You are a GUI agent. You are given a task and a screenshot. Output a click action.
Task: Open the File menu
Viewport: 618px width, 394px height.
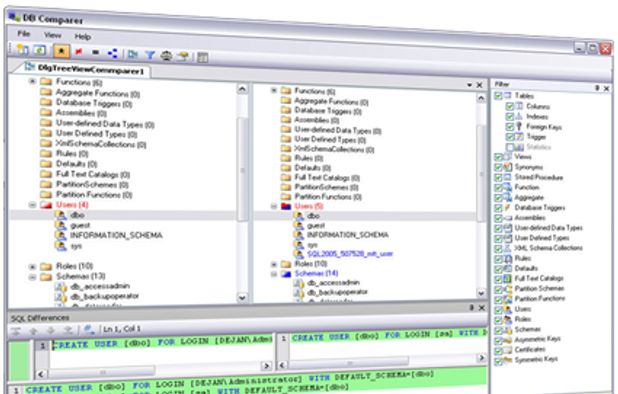(24, 33)
